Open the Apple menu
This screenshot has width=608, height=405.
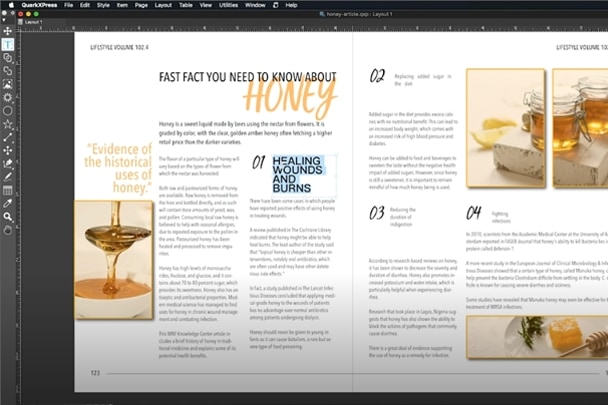pos(11,5)
